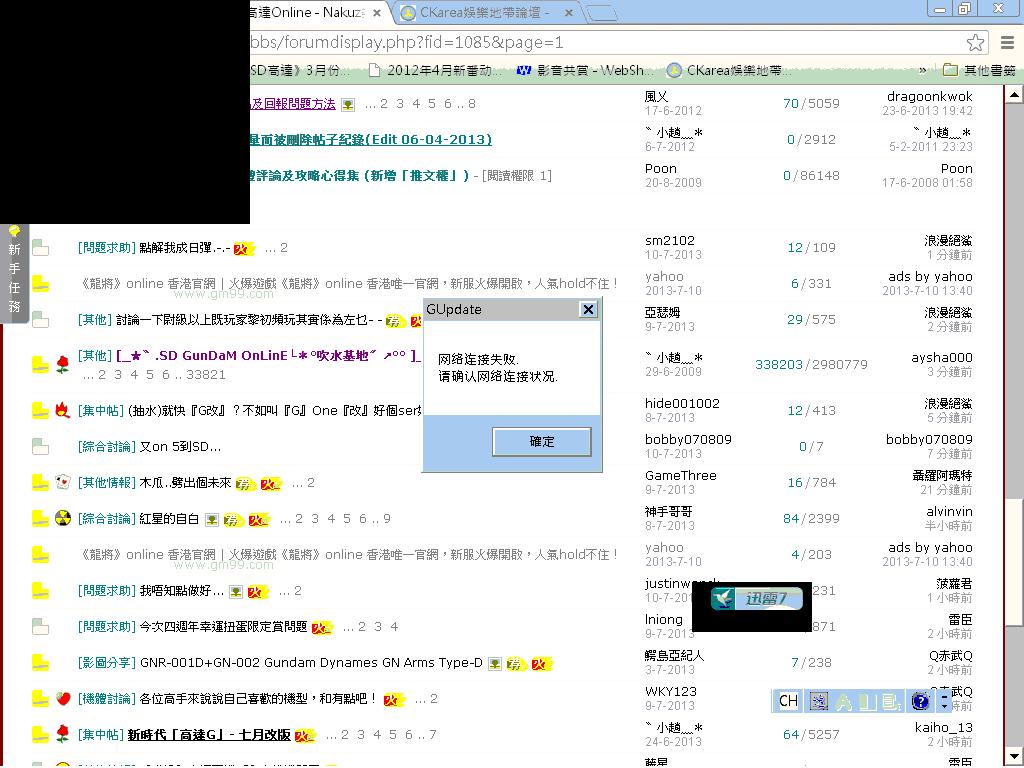
Task: Bookmark this page with the star icon
Action: [976, 42]
